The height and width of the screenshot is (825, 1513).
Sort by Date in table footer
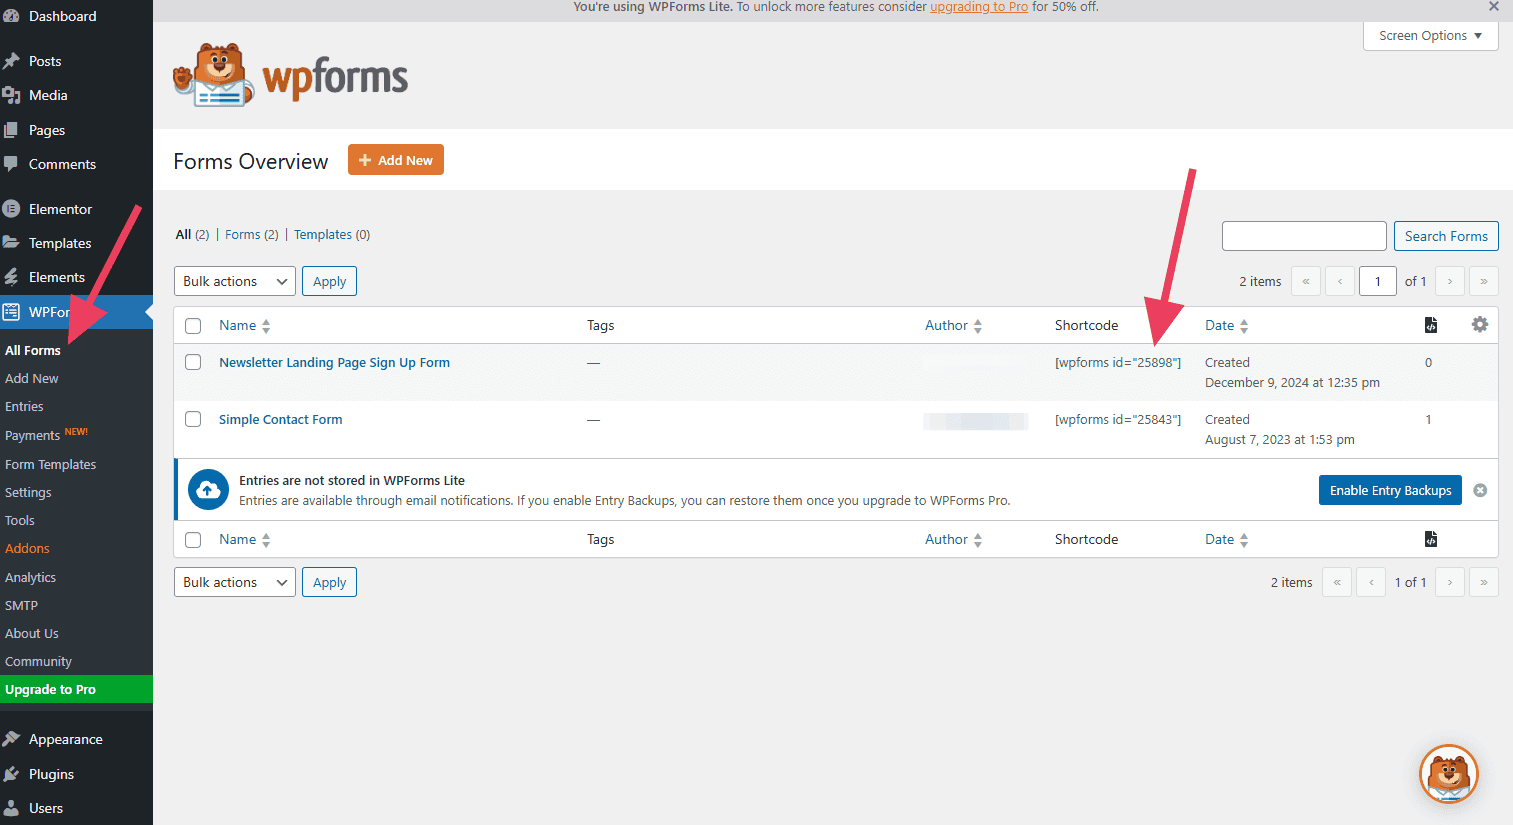pyautogui.click(x=1227, y=539)
